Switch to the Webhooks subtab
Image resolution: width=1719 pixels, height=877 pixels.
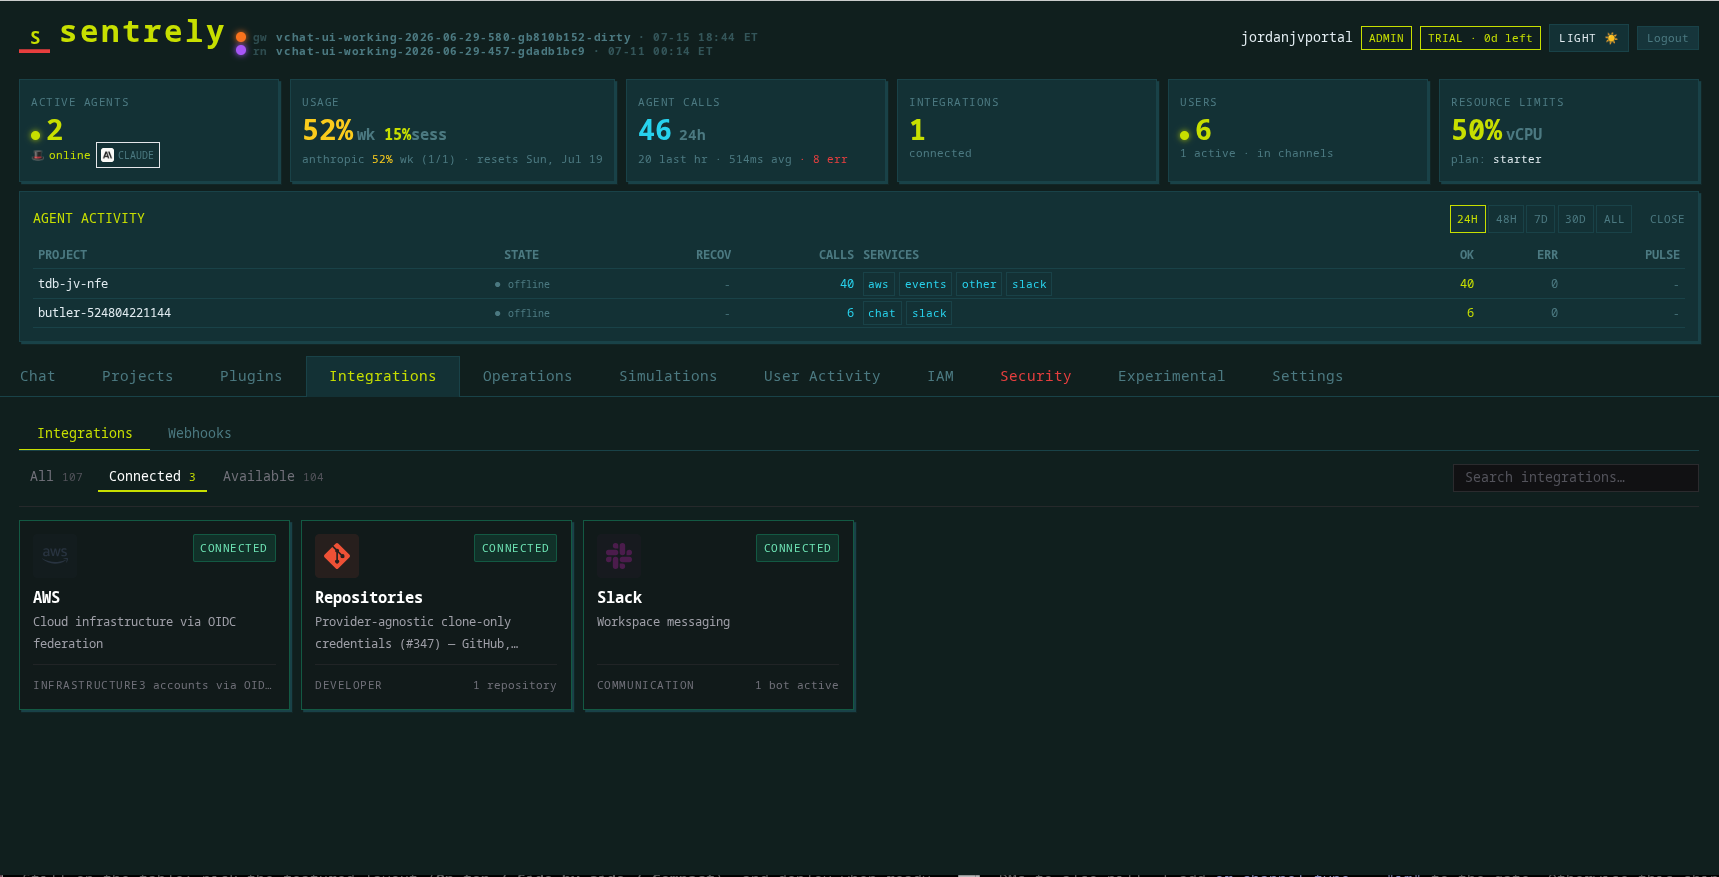pos(199,433)
